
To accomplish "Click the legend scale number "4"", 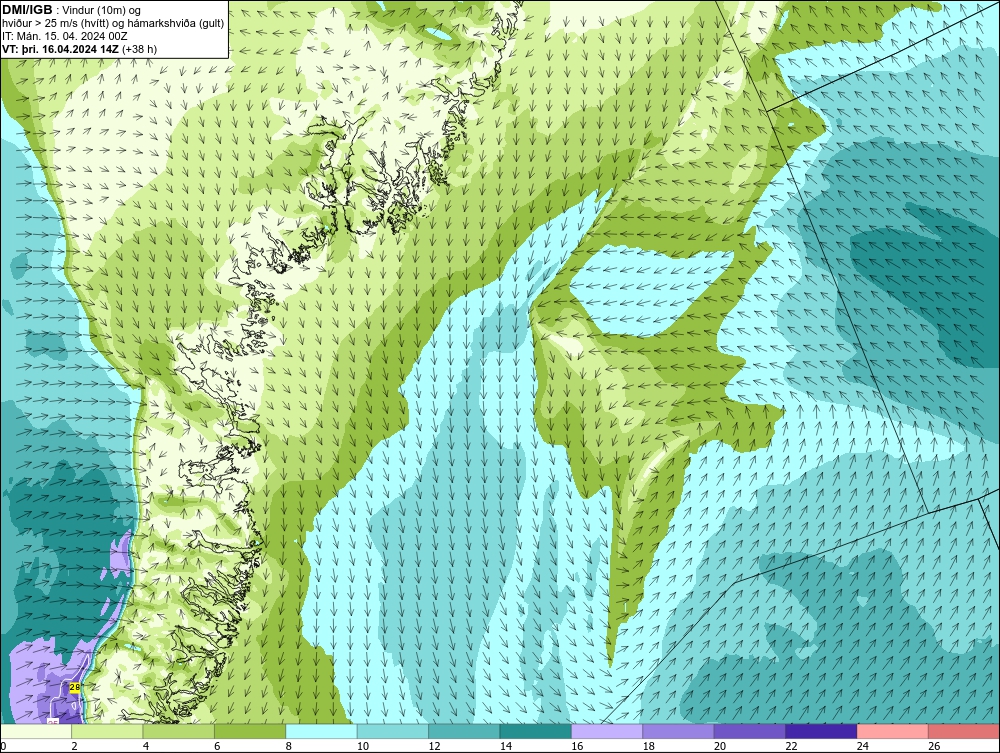I will [x=146, y=746].
